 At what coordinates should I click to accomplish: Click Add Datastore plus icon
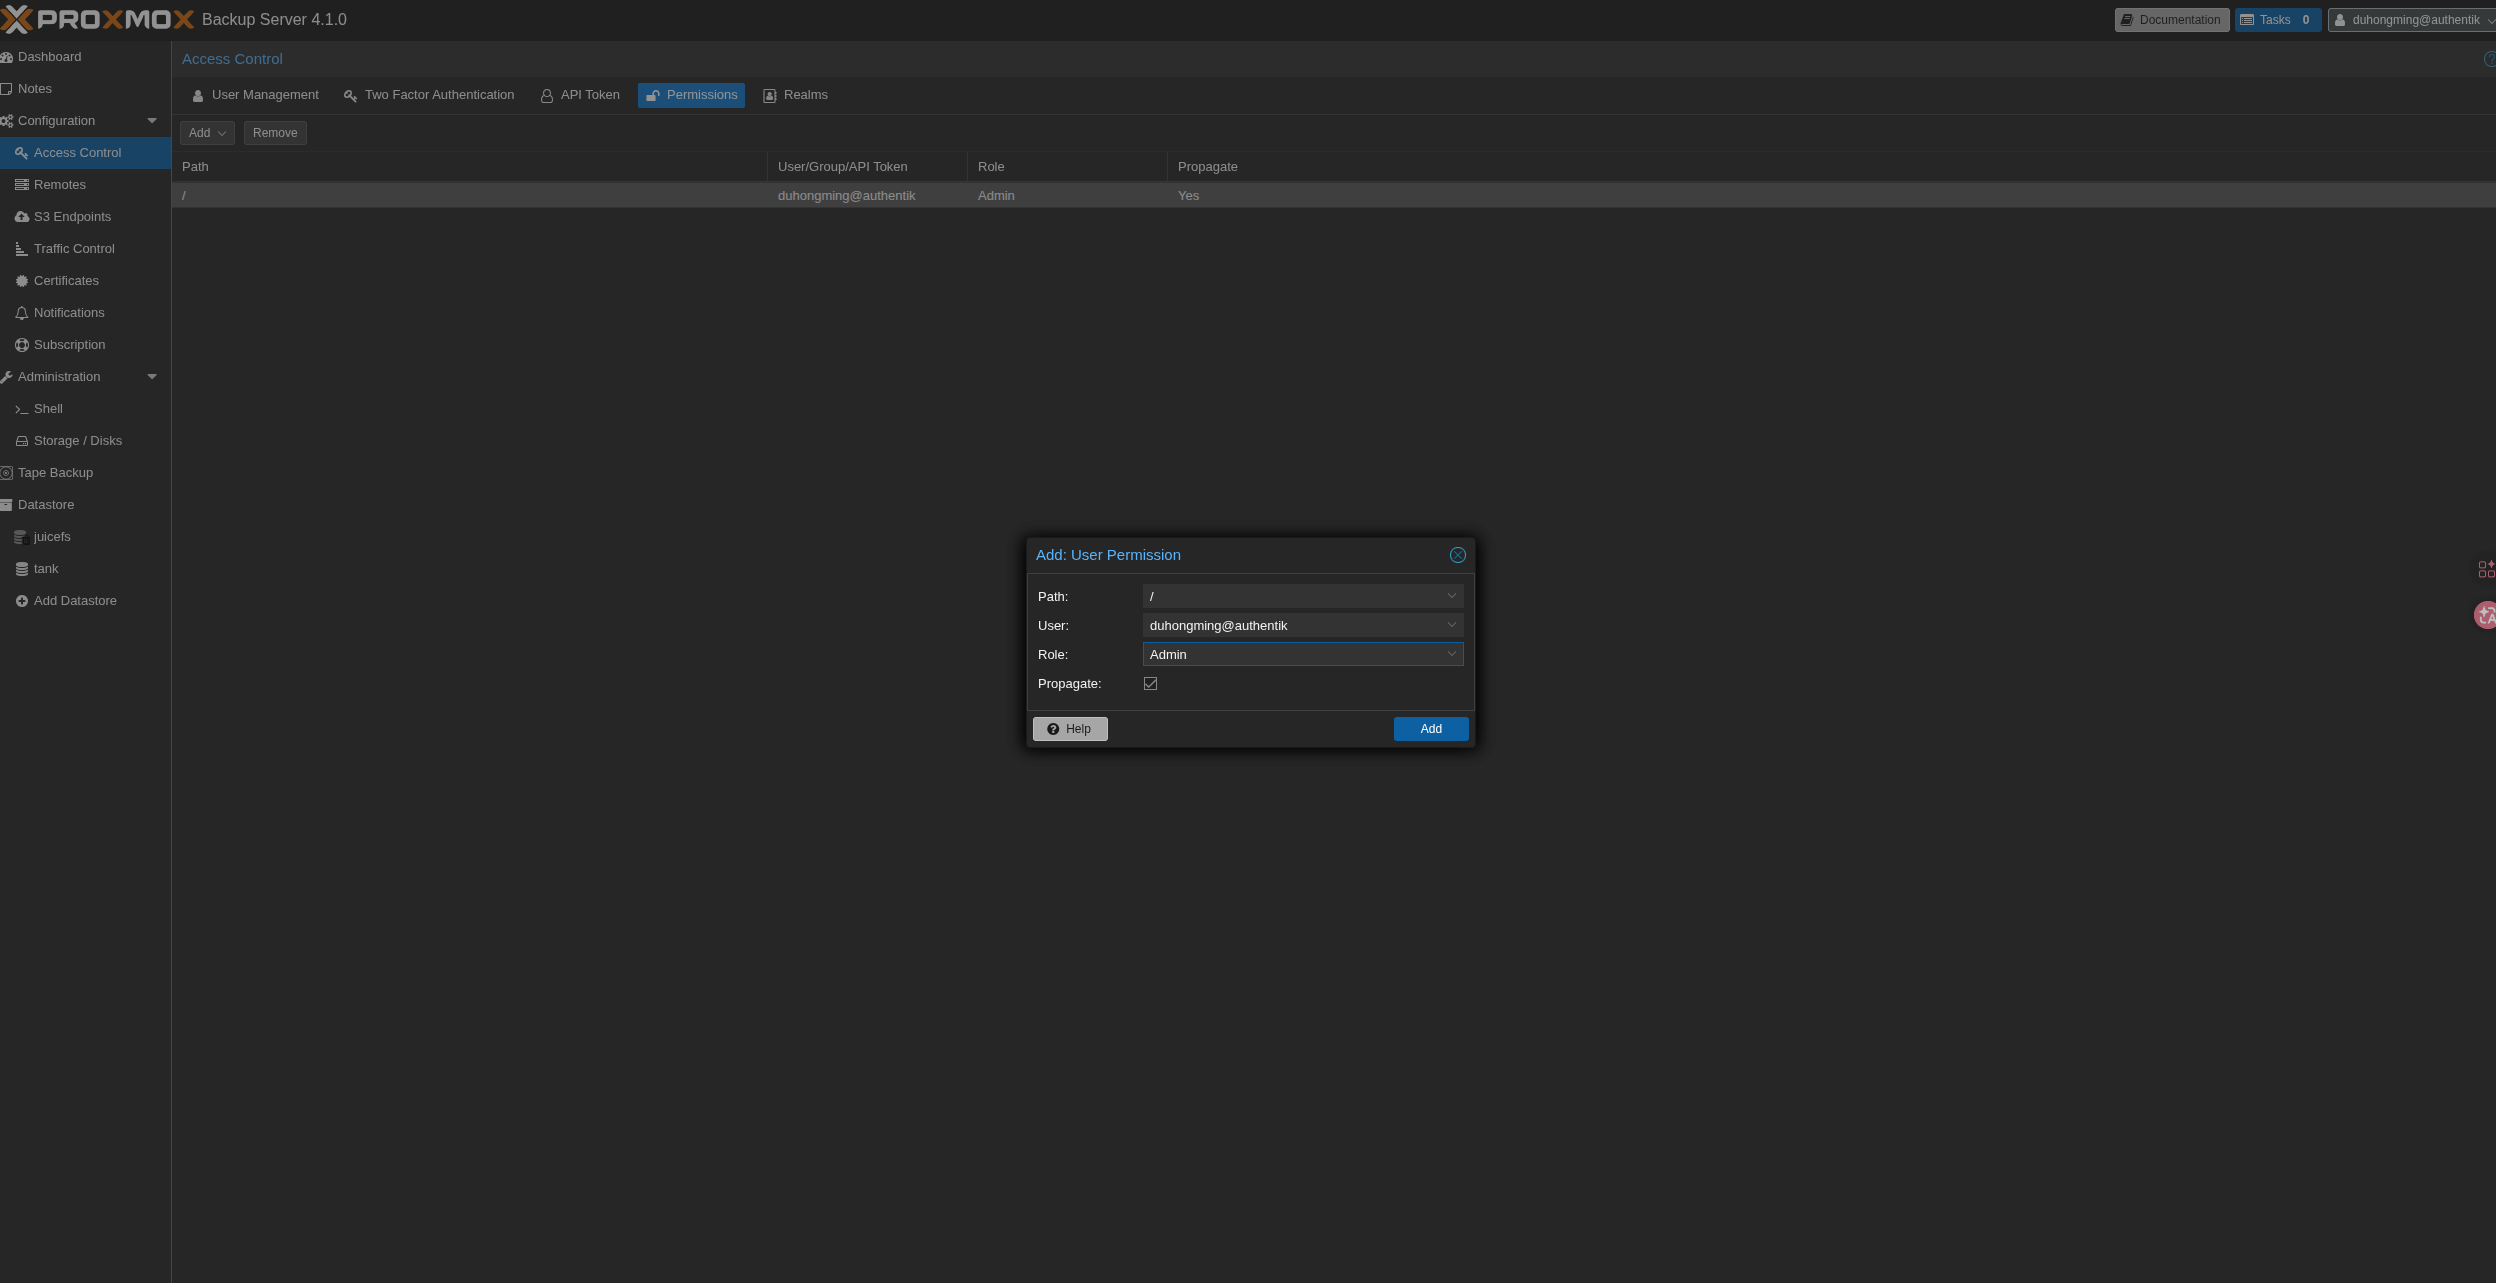22,601
